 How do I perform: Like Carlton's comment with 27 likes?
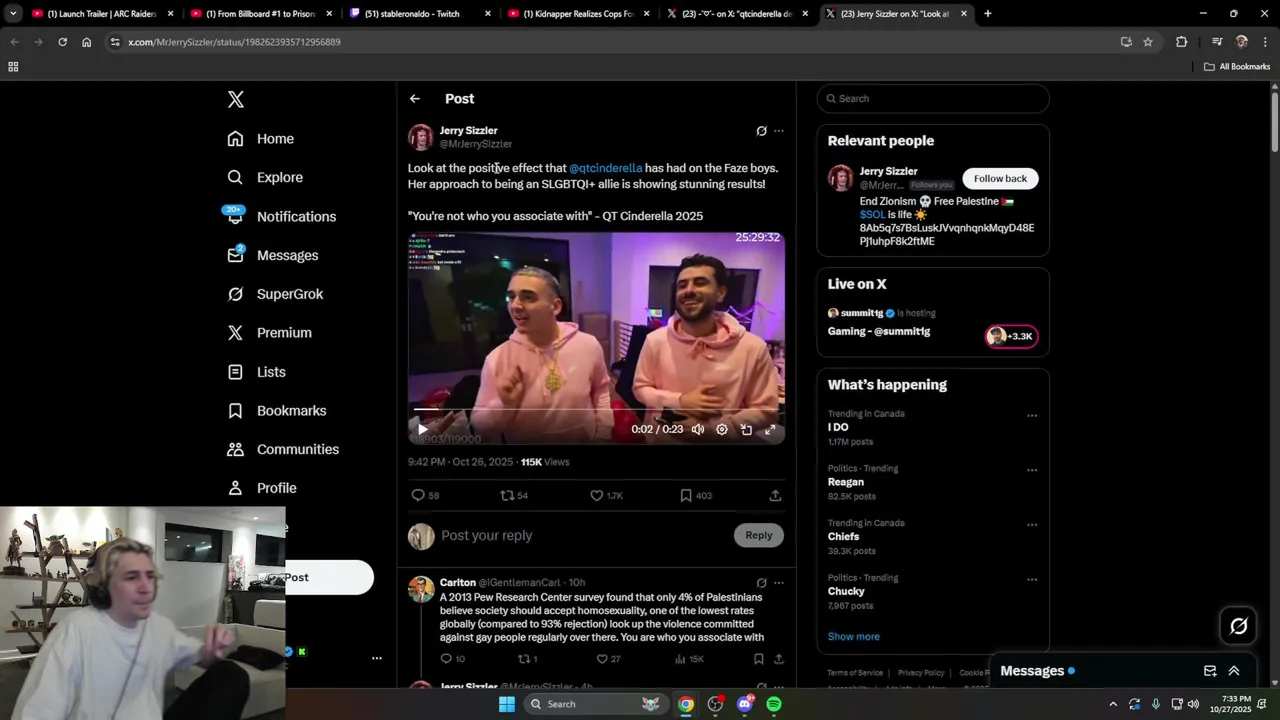coord(608,659)
